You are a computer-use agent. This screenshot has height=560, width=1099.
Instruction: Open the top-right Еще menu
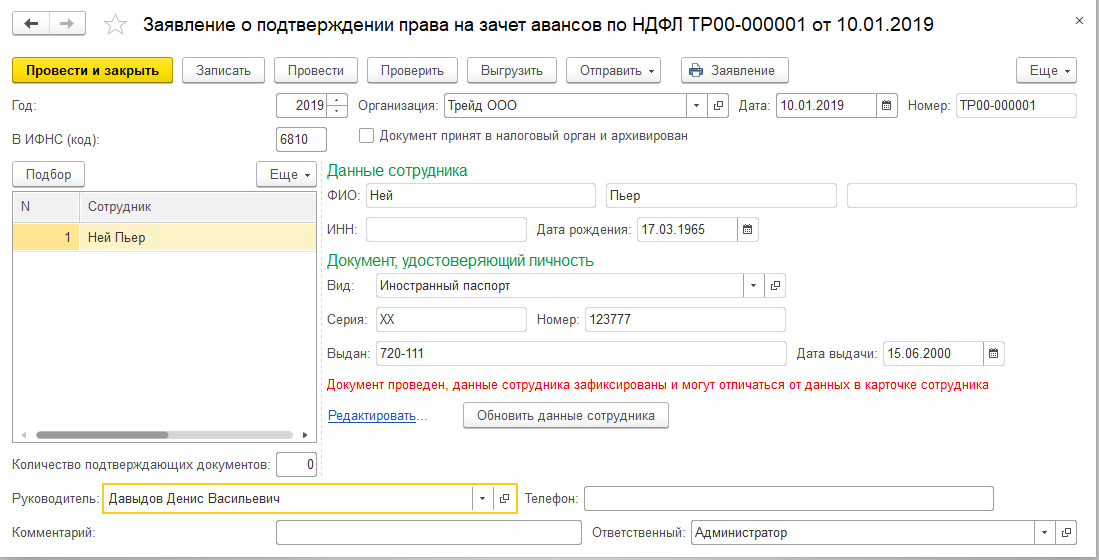click(x=1046, y=71)
